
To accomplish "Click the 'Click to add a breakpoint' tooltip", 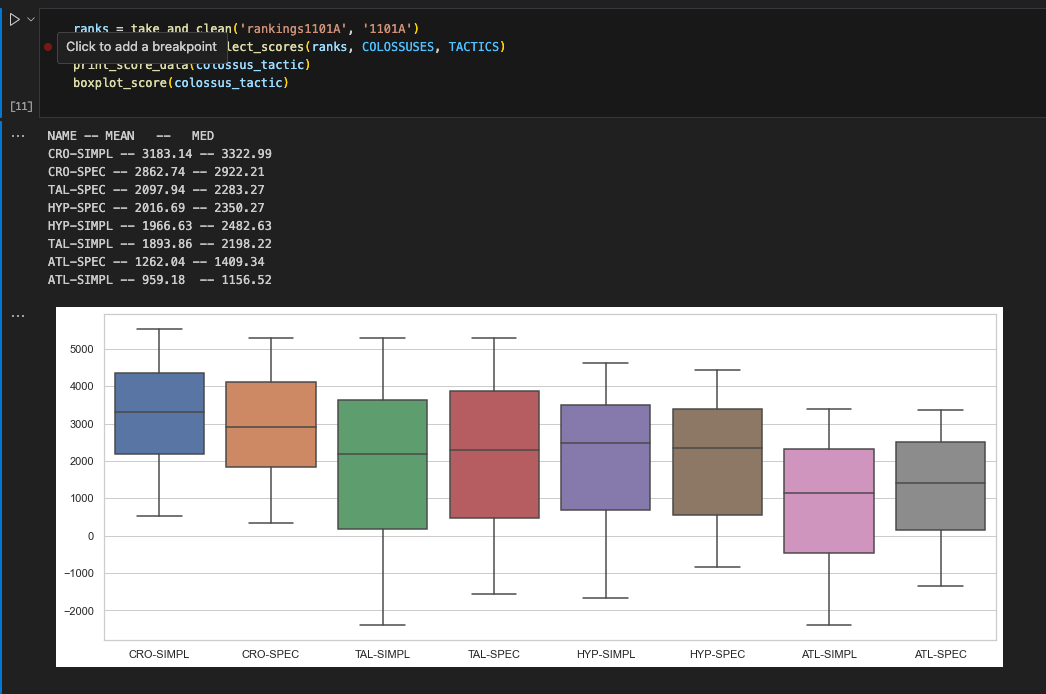I will [141, 47].
